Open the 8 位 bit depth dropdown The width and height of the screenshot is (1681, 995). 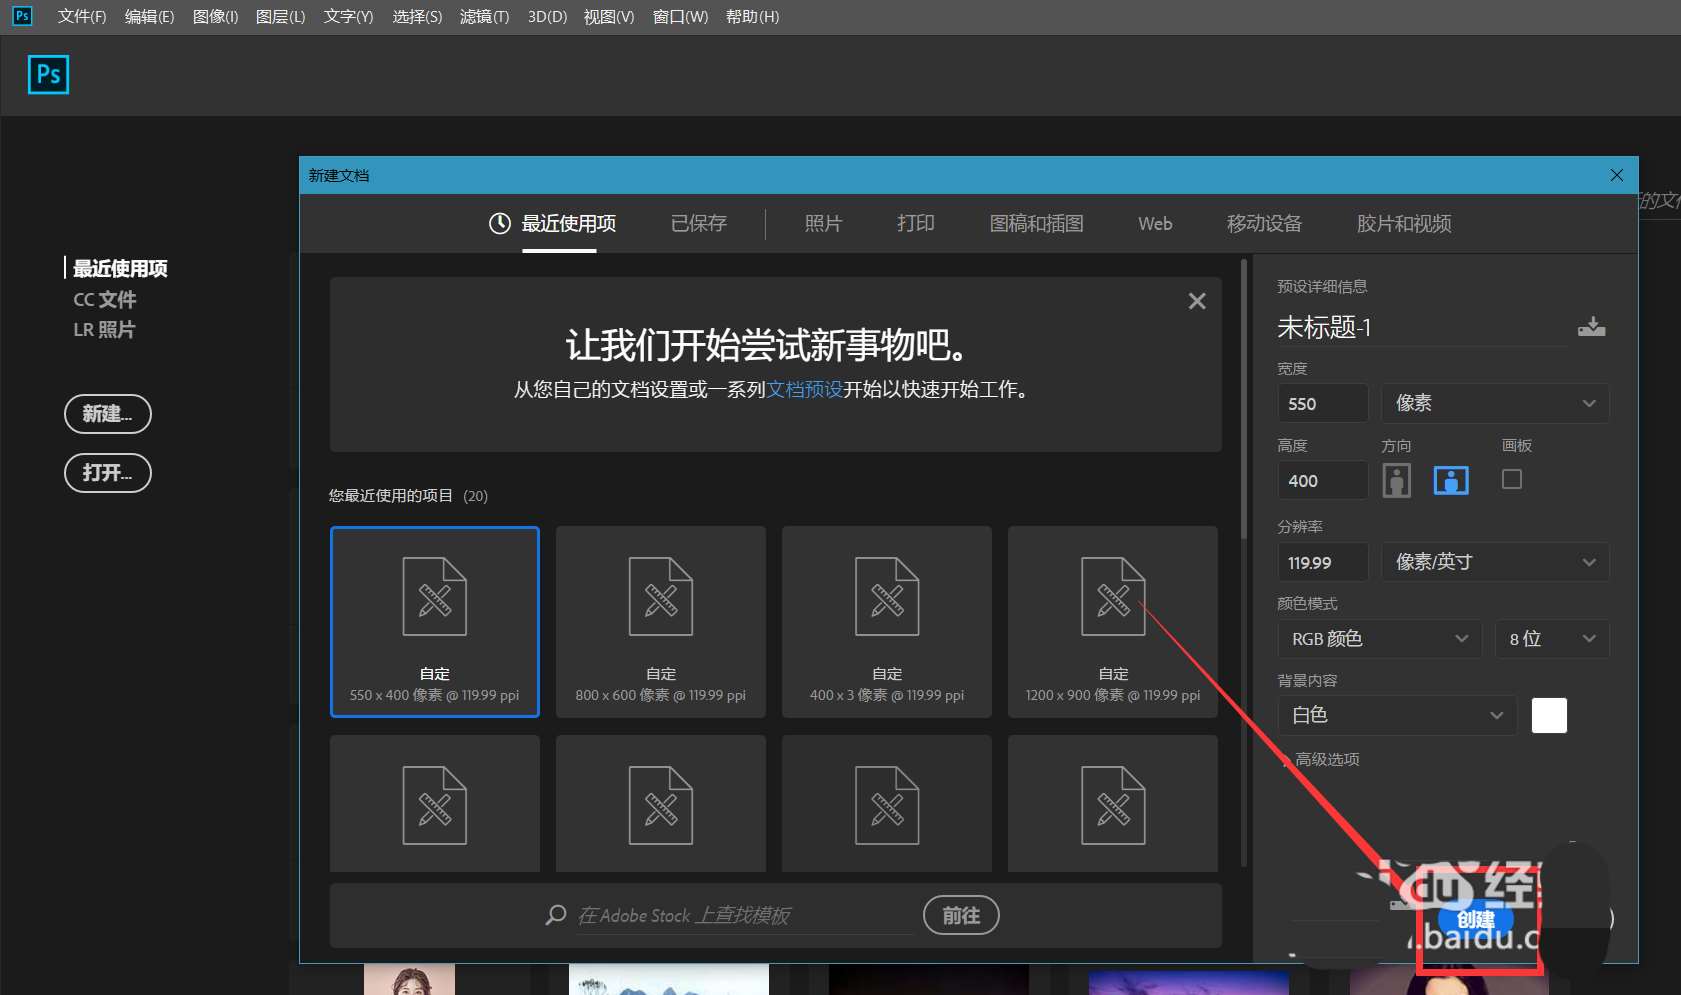point(1551,639)
